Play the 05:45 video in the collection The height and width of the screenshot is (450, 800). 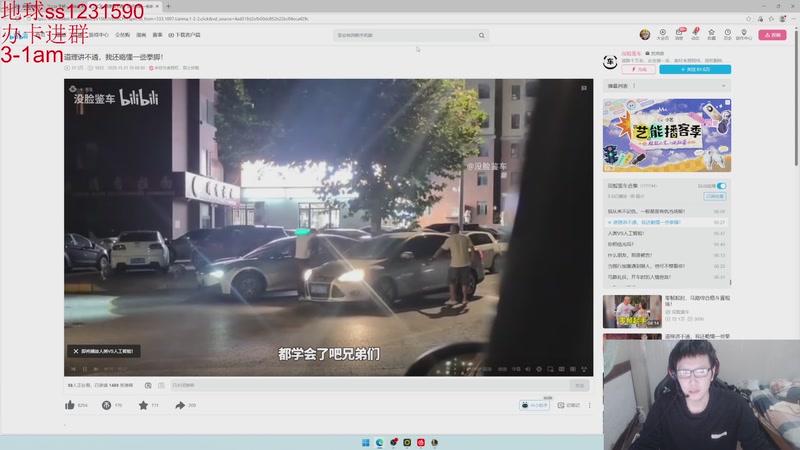[667, 244]
